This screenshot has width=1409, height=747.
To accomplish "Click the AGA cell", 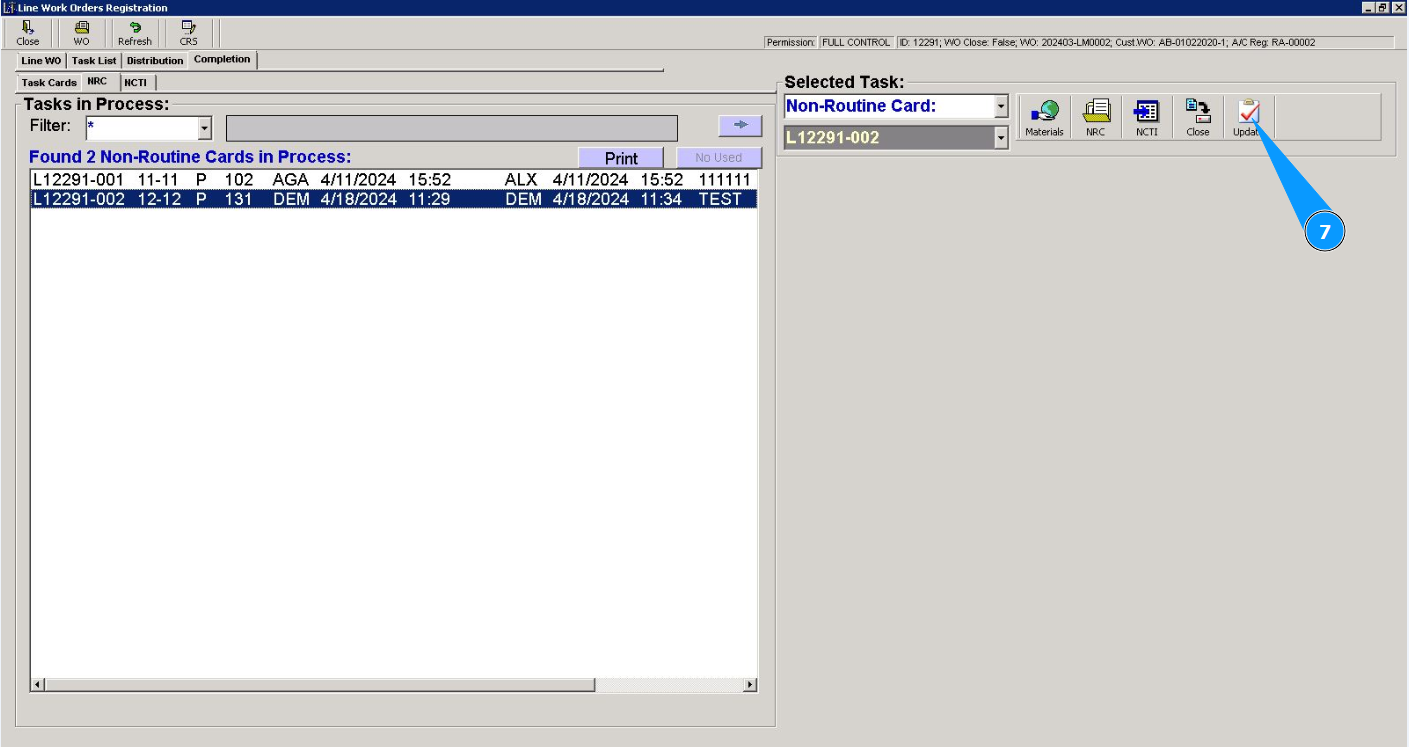I will pyautogui.click(x=291, y=180).
